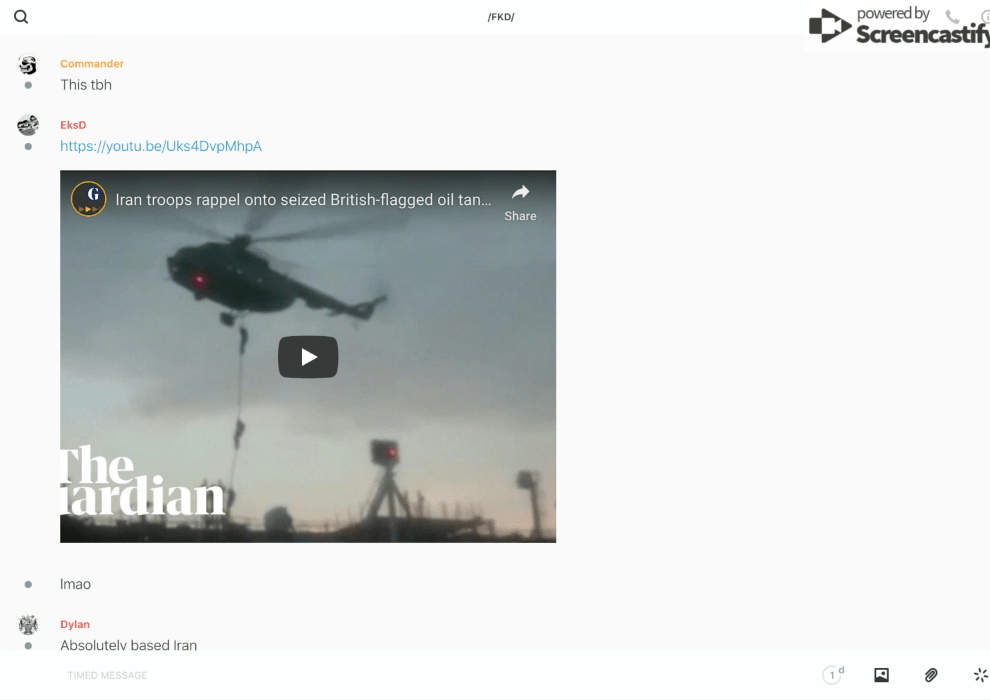Click the Share arrow on the video
The height and width of the screenshot is (700, 990).
520,200
